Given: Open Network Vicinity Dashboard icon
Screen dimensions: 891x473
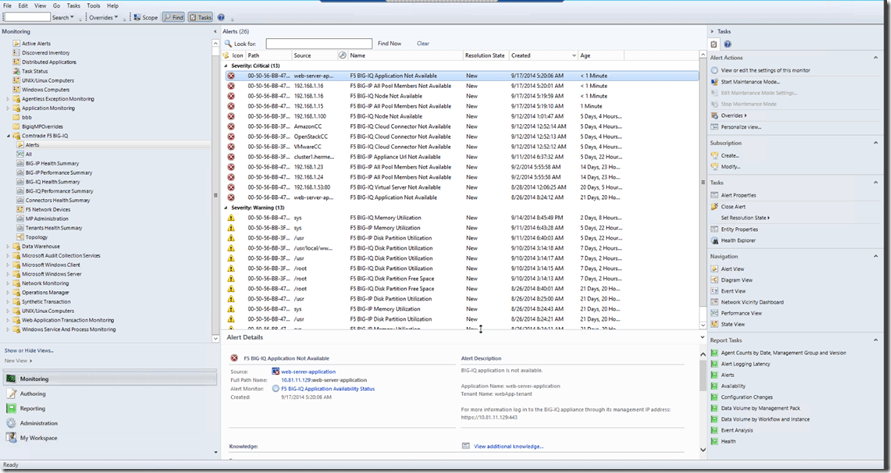Looking at the screenshot, I should (x=714, y=302).
